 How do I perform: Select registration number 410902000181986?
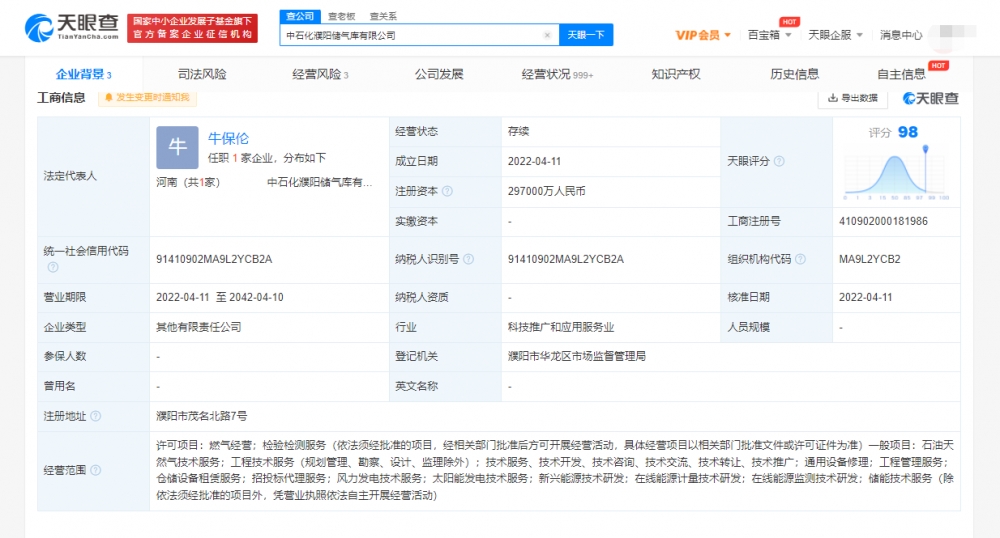click(x=883, y=221)
